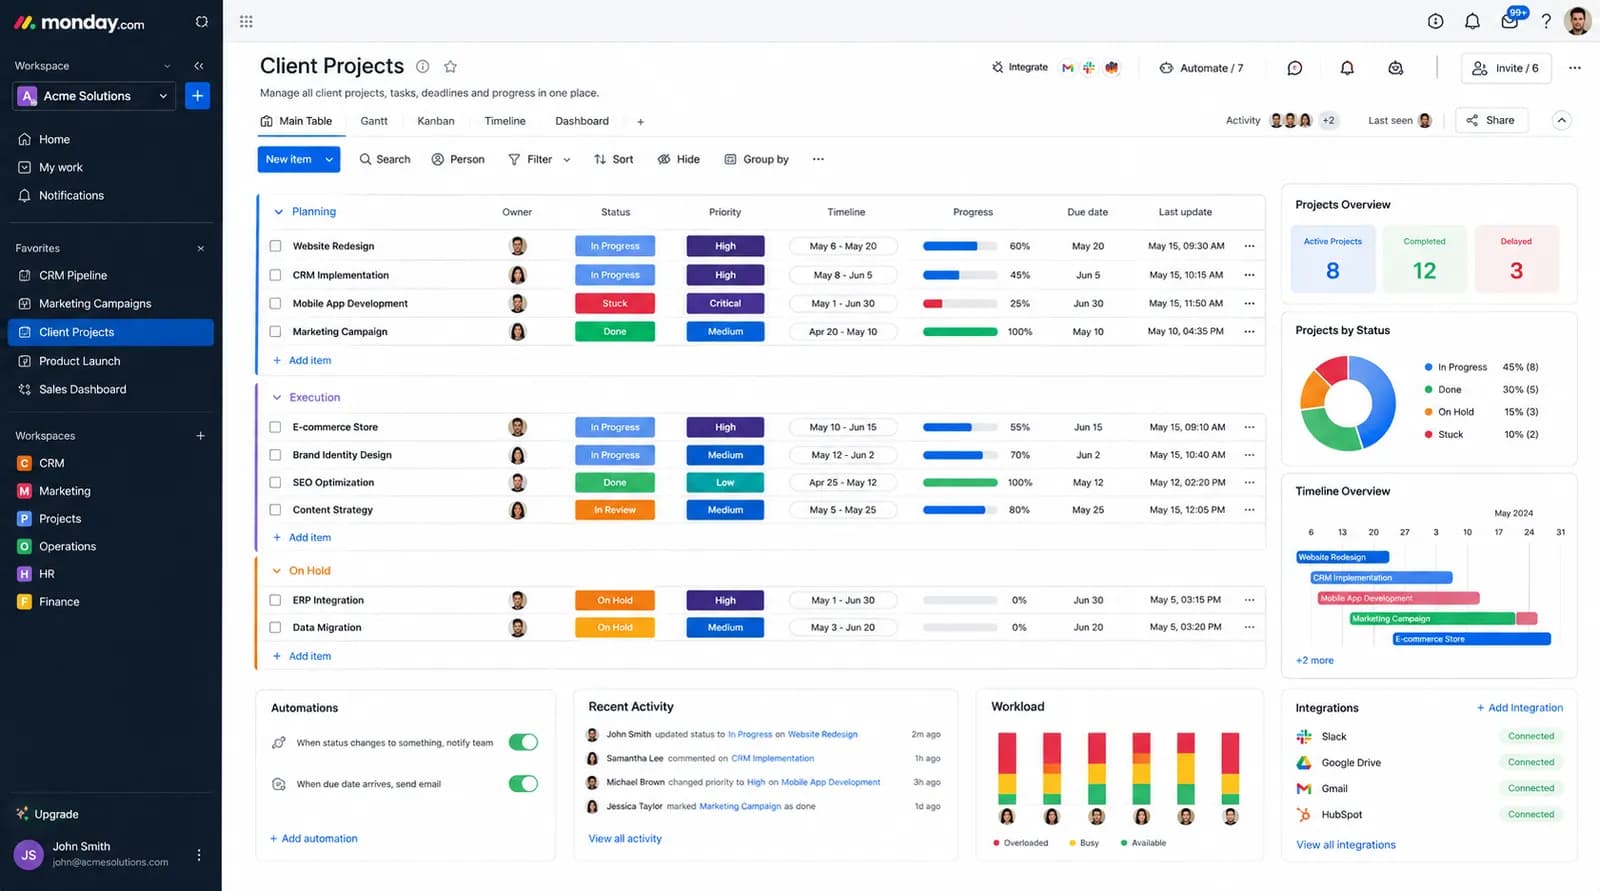Open board discussion chat bubble icon
The height and width of the screenshot is (891, 1600).
tap(1295, 68)
